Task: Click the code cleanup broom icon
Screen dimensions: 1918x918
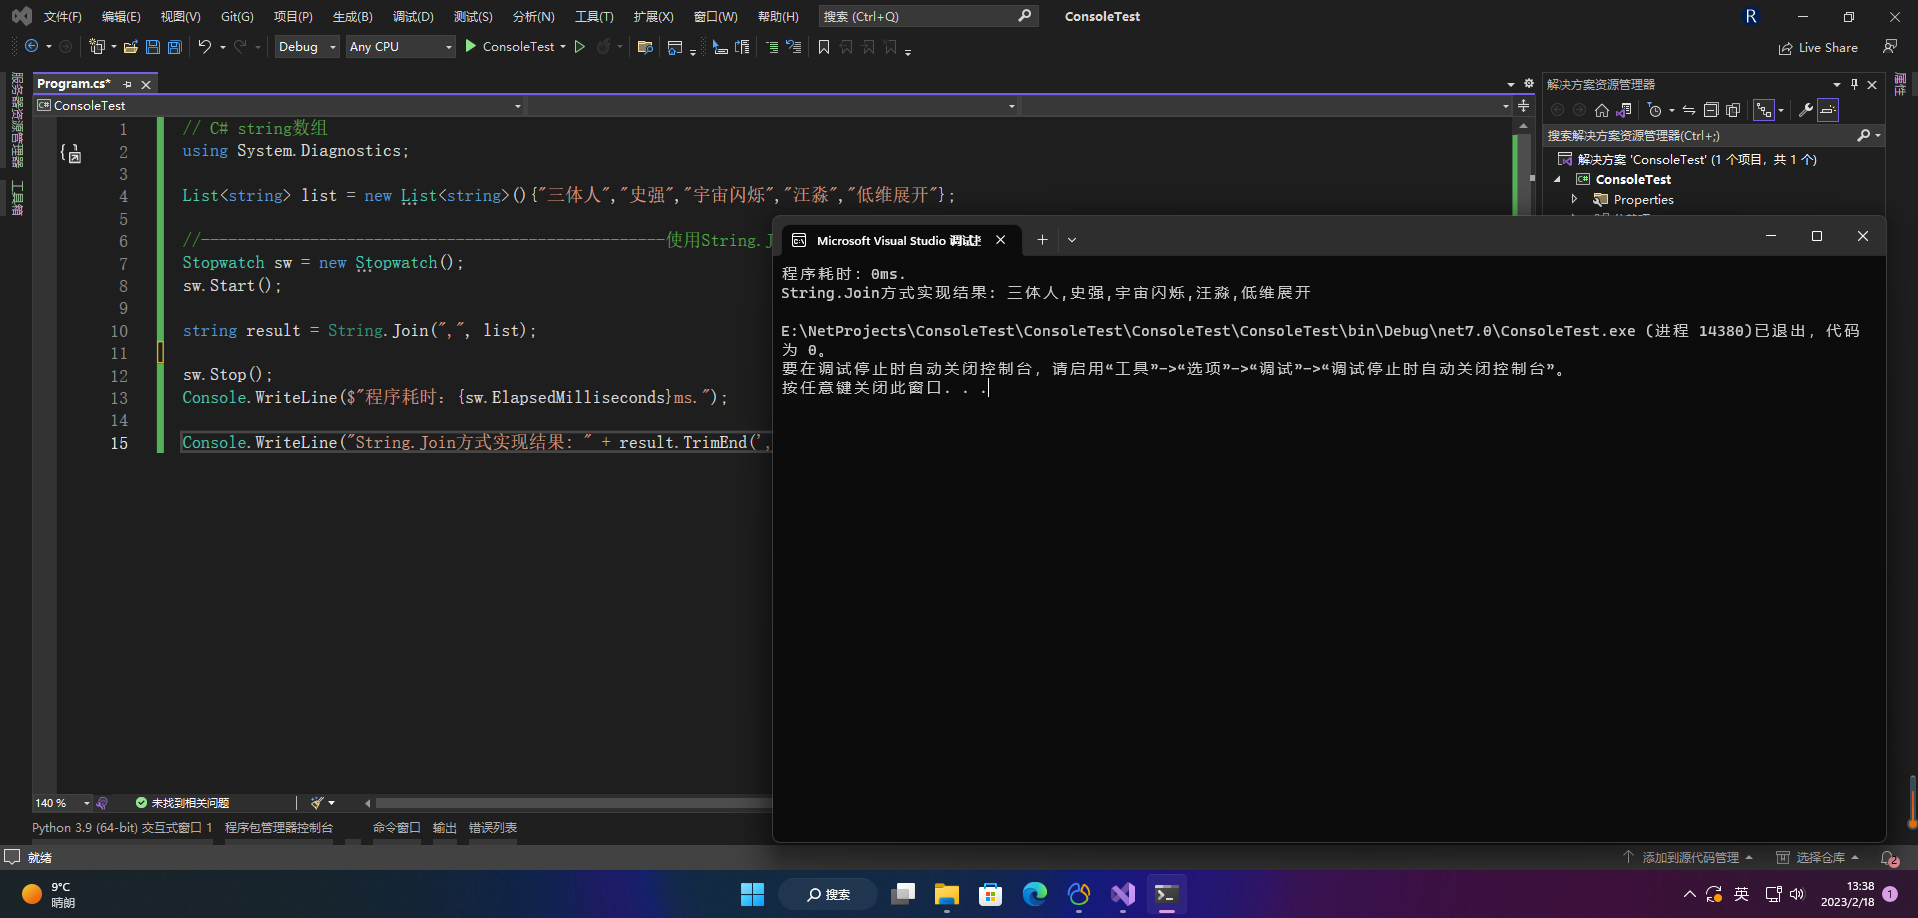Action: click(317, 803)
